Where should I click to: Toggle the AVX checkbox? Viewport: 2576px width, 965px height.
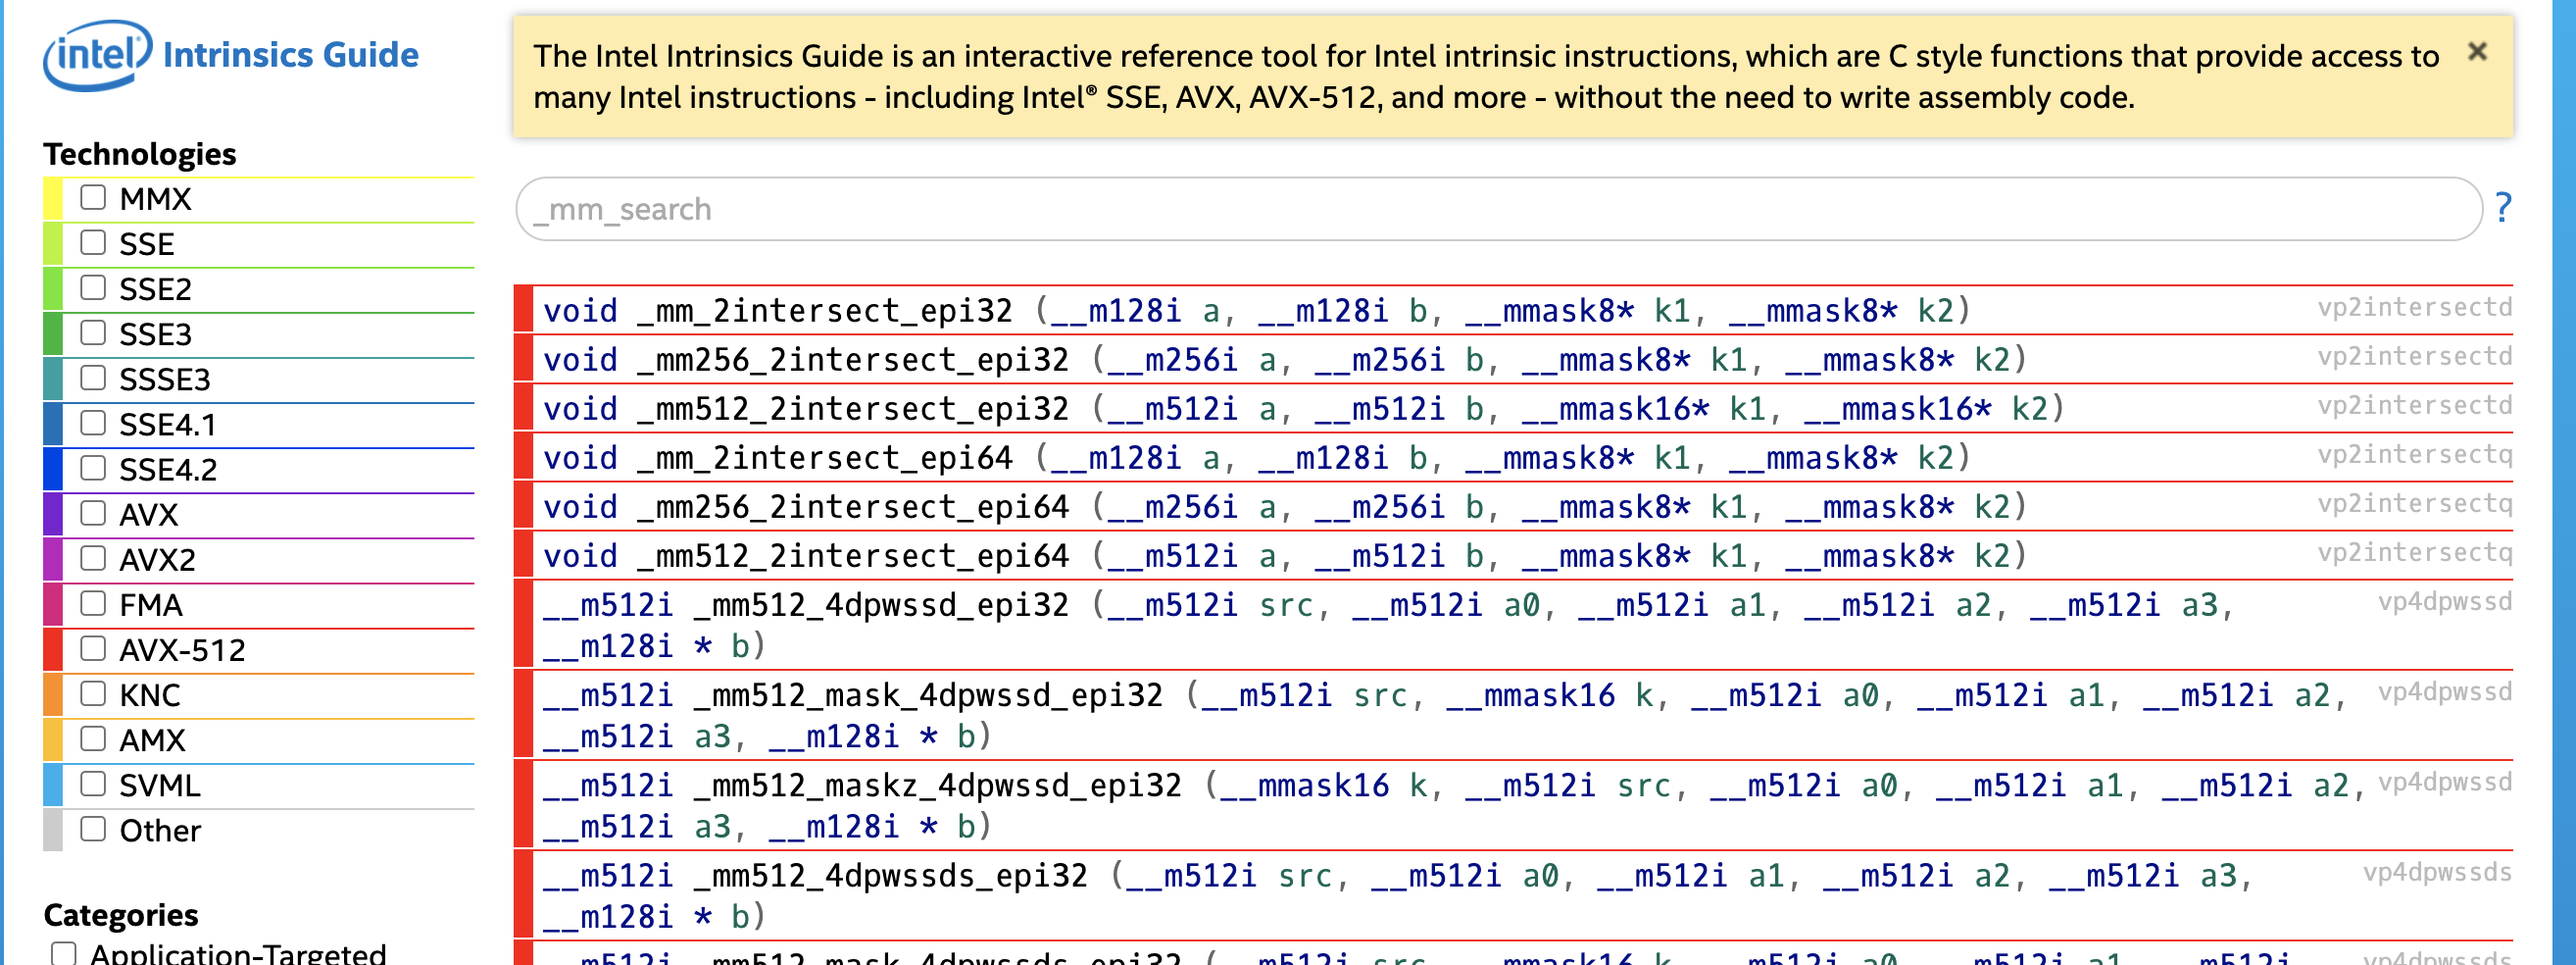point(93,513)
